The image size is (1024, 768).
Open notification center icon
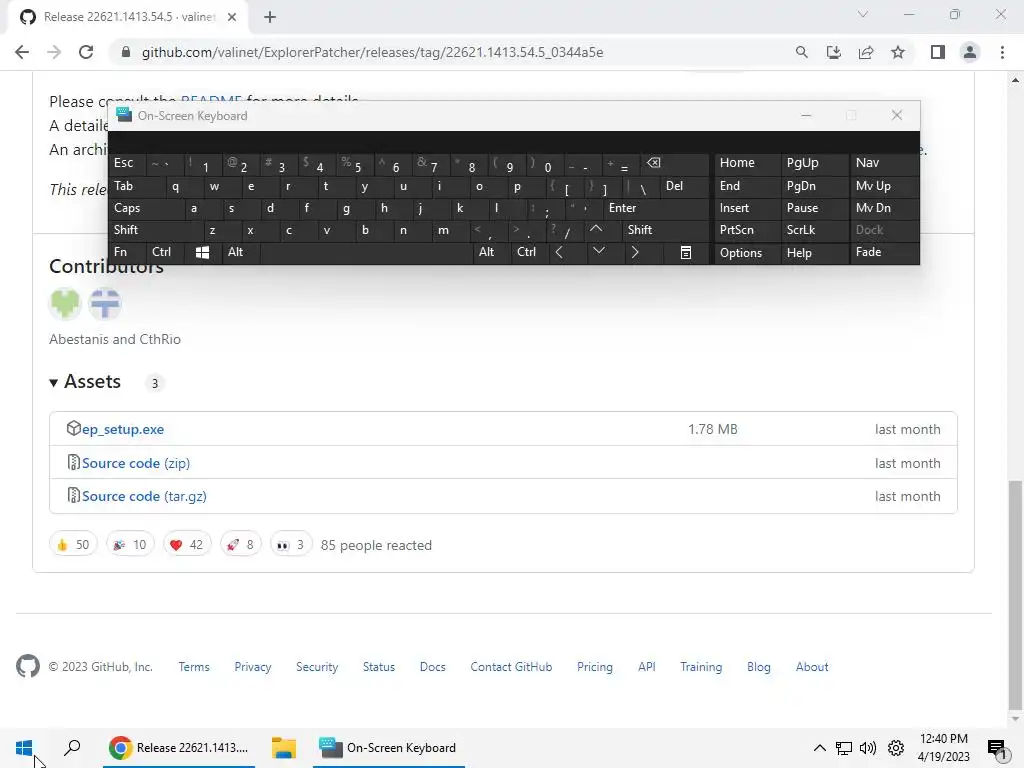point(997,750)
